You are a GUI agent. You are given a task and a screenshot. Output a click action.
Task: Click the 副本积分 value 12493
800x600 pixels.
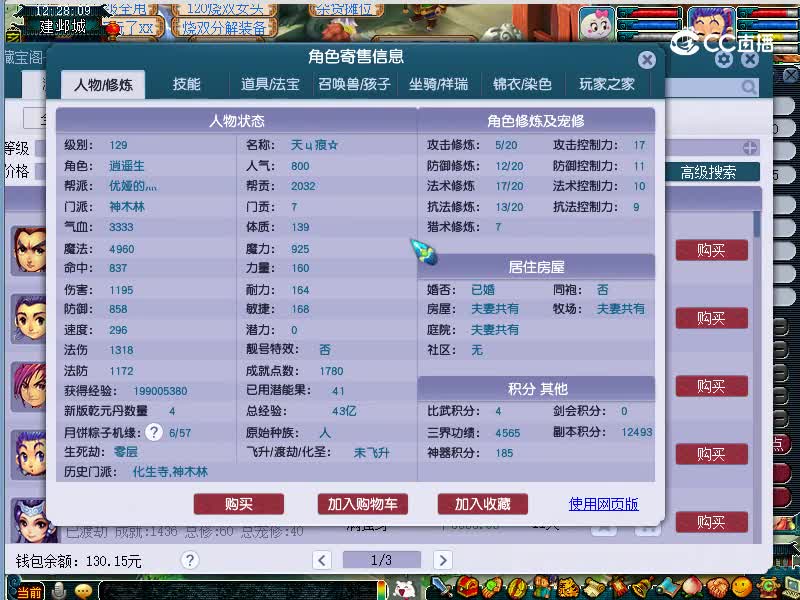637,432
